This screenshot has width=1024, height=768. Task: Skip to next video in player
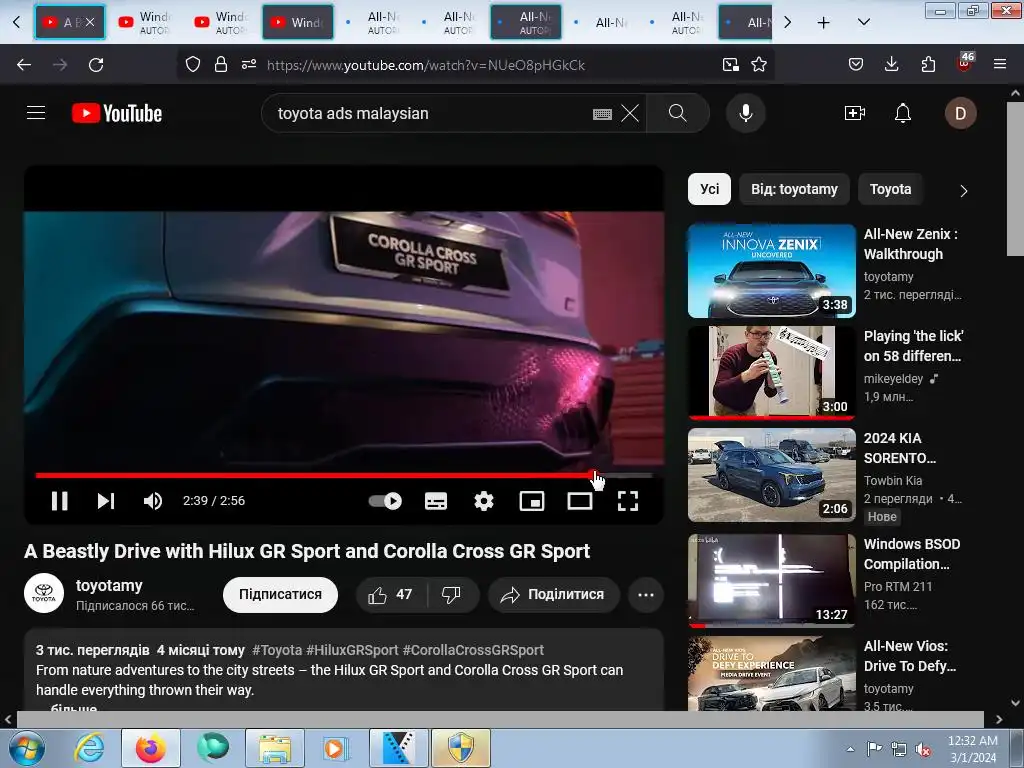click(x=106, y=501)
